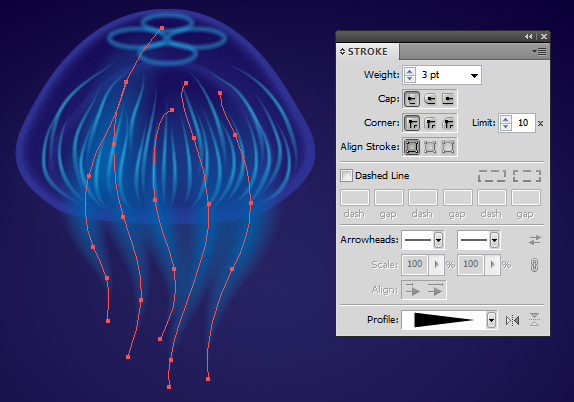This screenshot has width=574, height=402.
Task: Align stroke to inside icon
Action: 430,147
